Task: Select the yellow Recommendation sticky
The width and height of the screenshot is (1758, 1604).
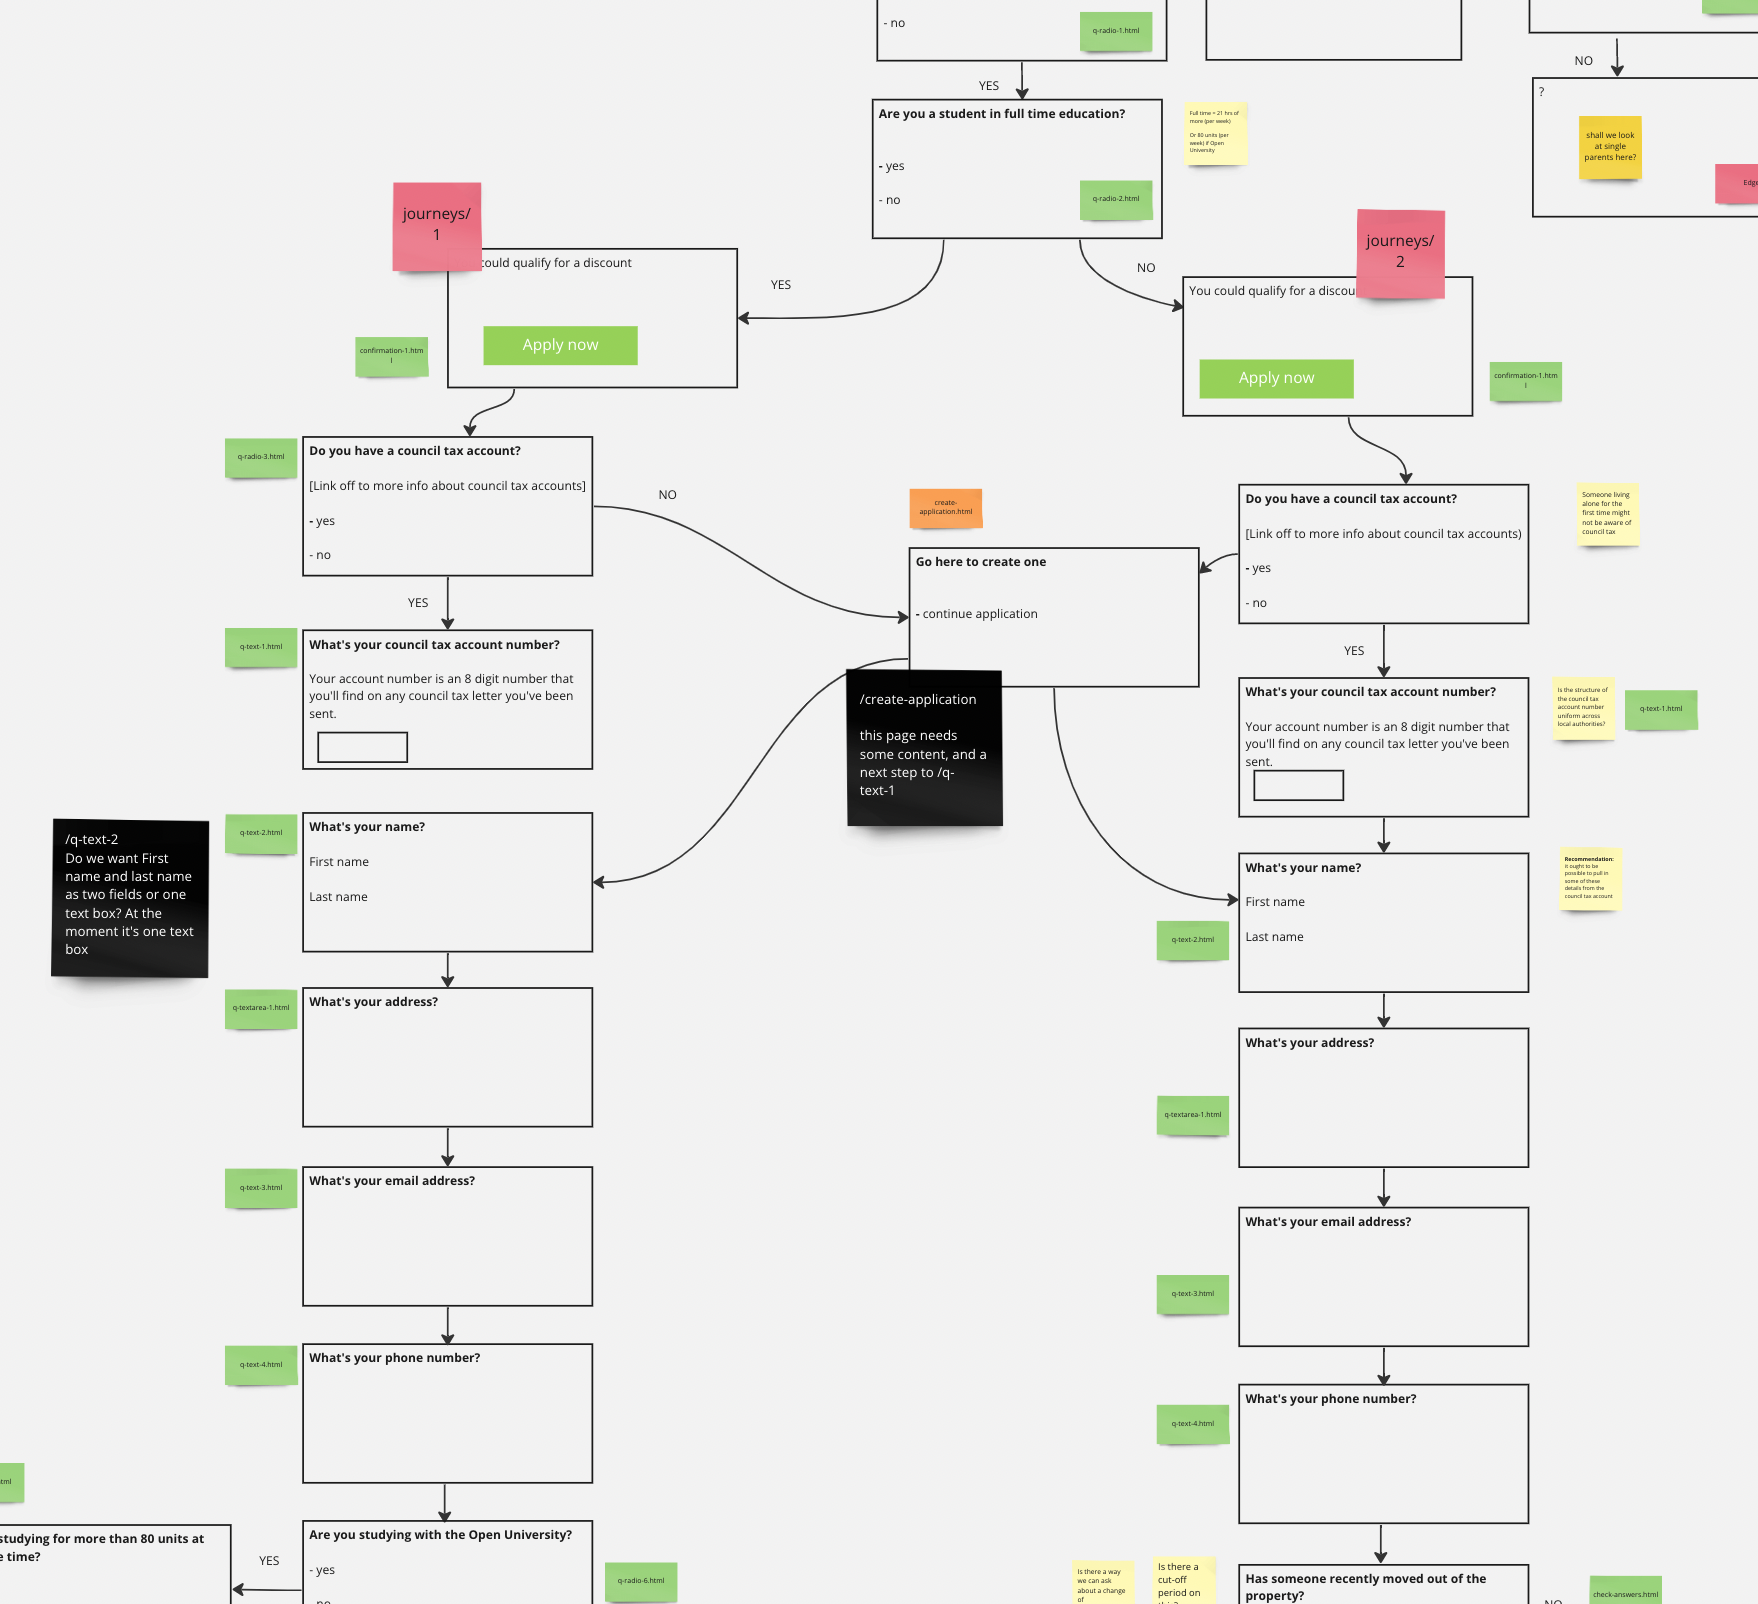Action: (1590, 879)
